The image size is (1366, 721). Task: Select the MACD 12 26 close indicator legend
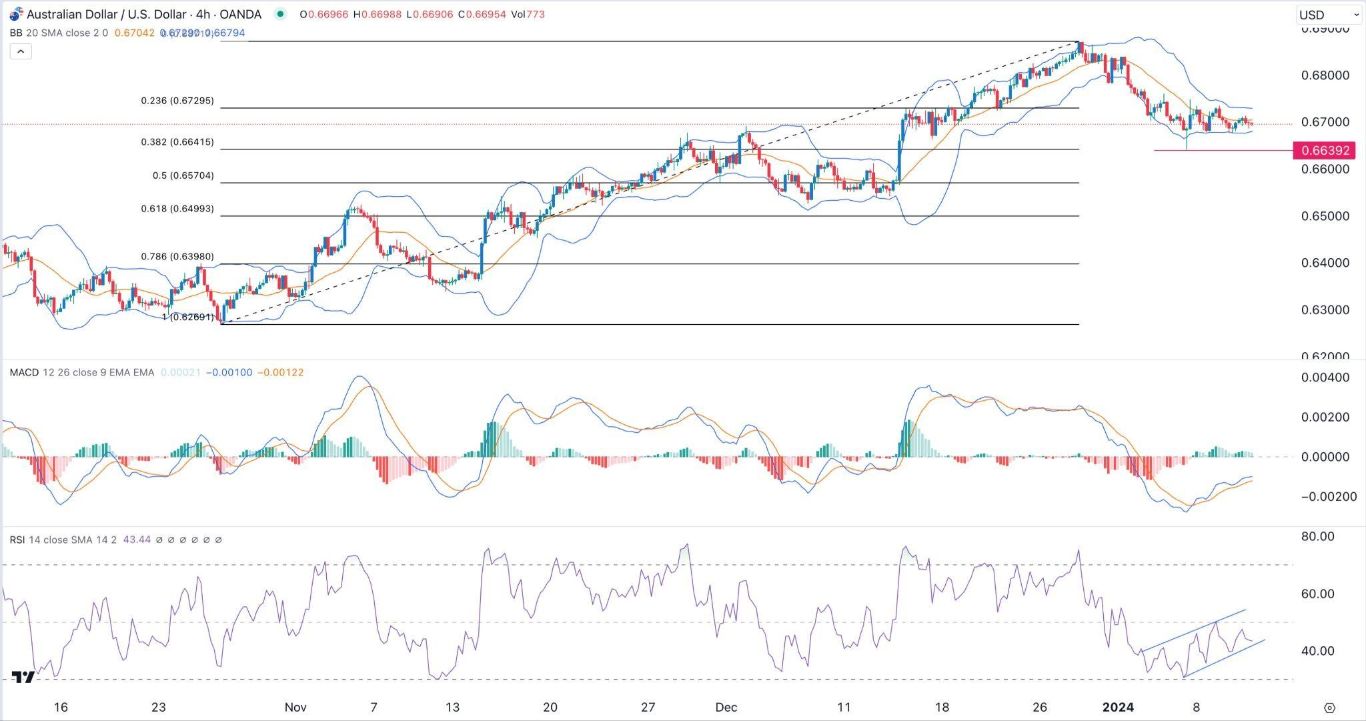tap(82, 372)
